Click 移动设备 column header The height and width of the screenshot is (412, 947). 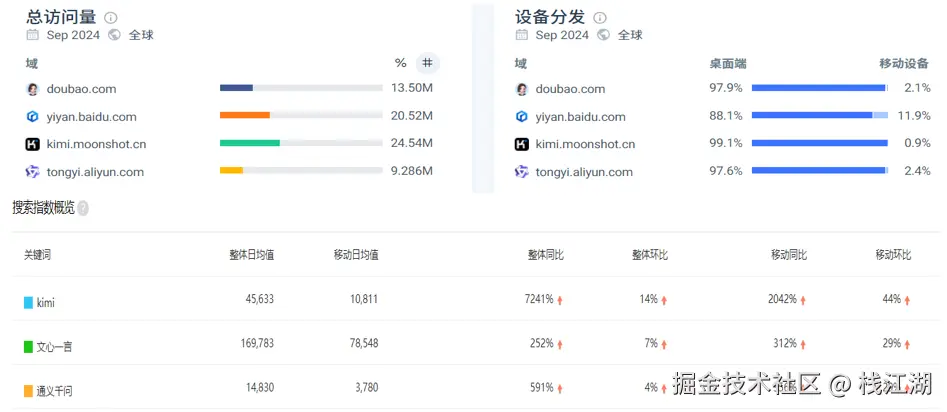[x=904, y=63]
